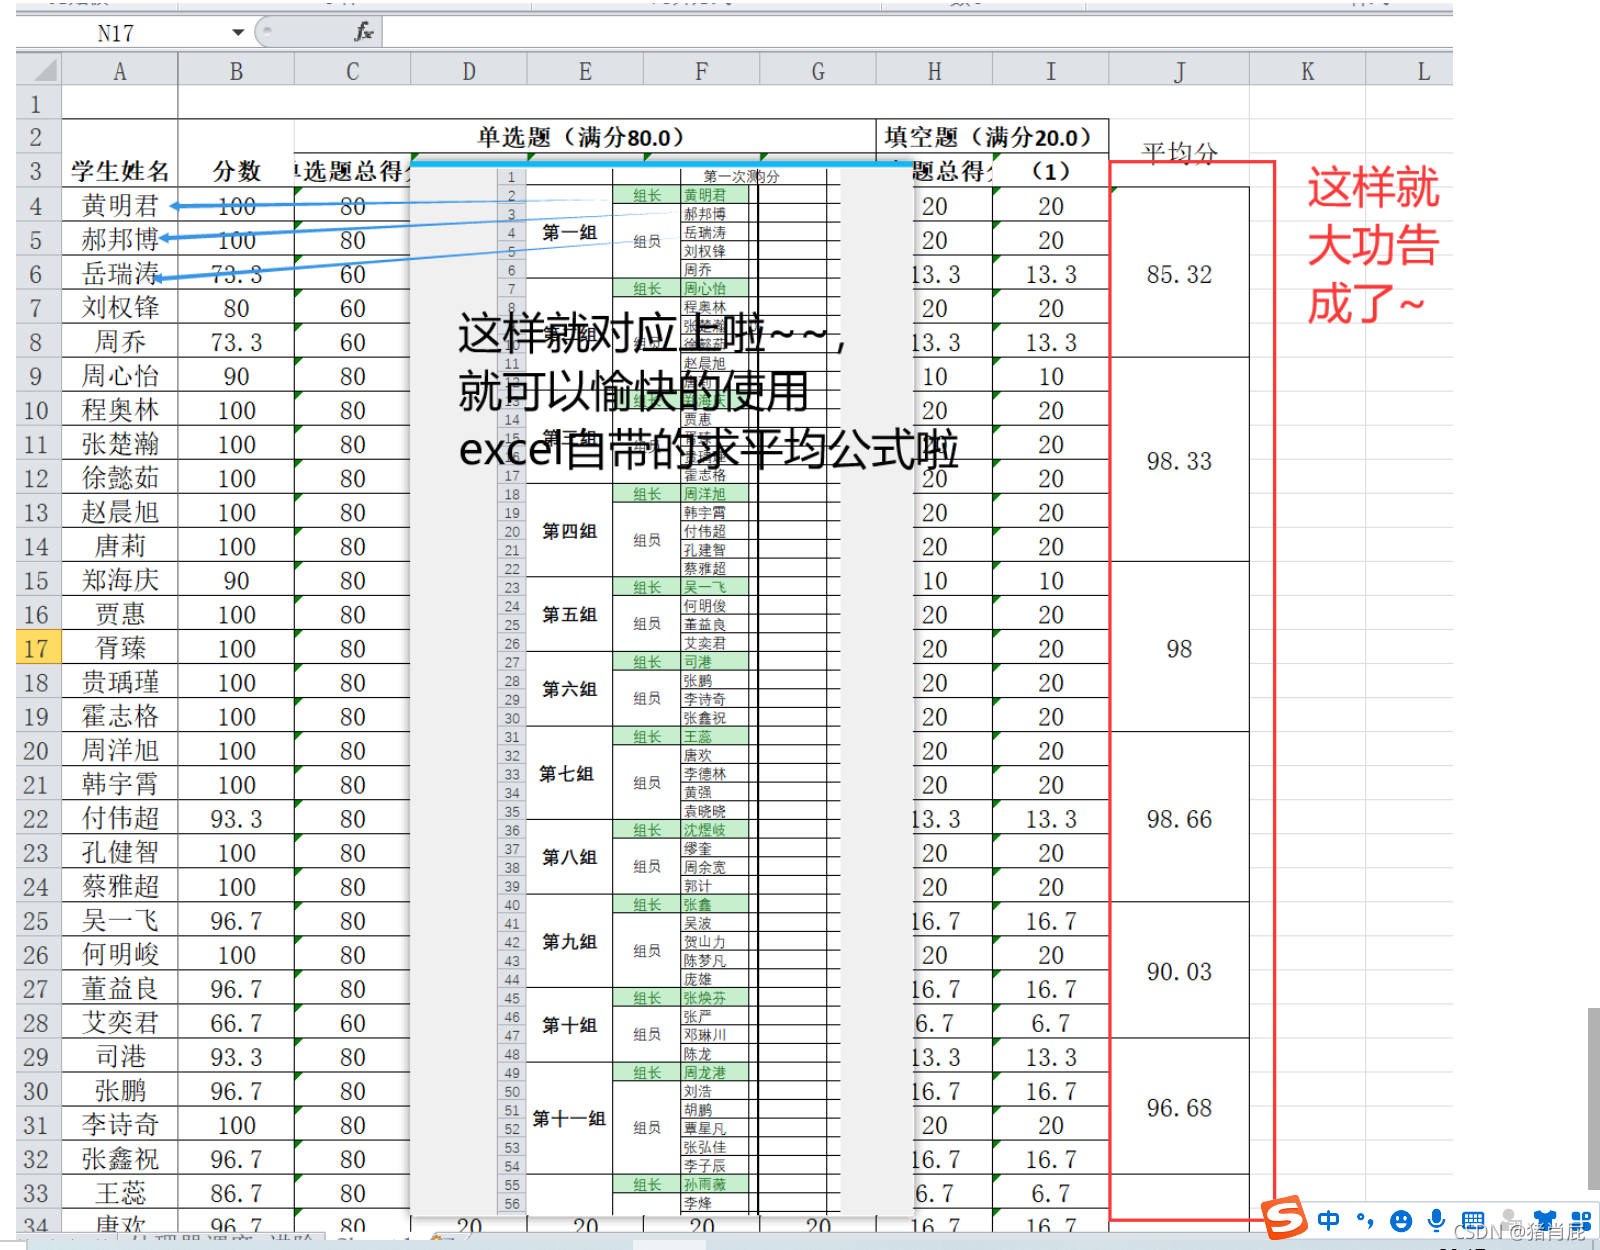1600x1250 pixels.
Task: Select column I header
Action: (x=1050, y=71)
